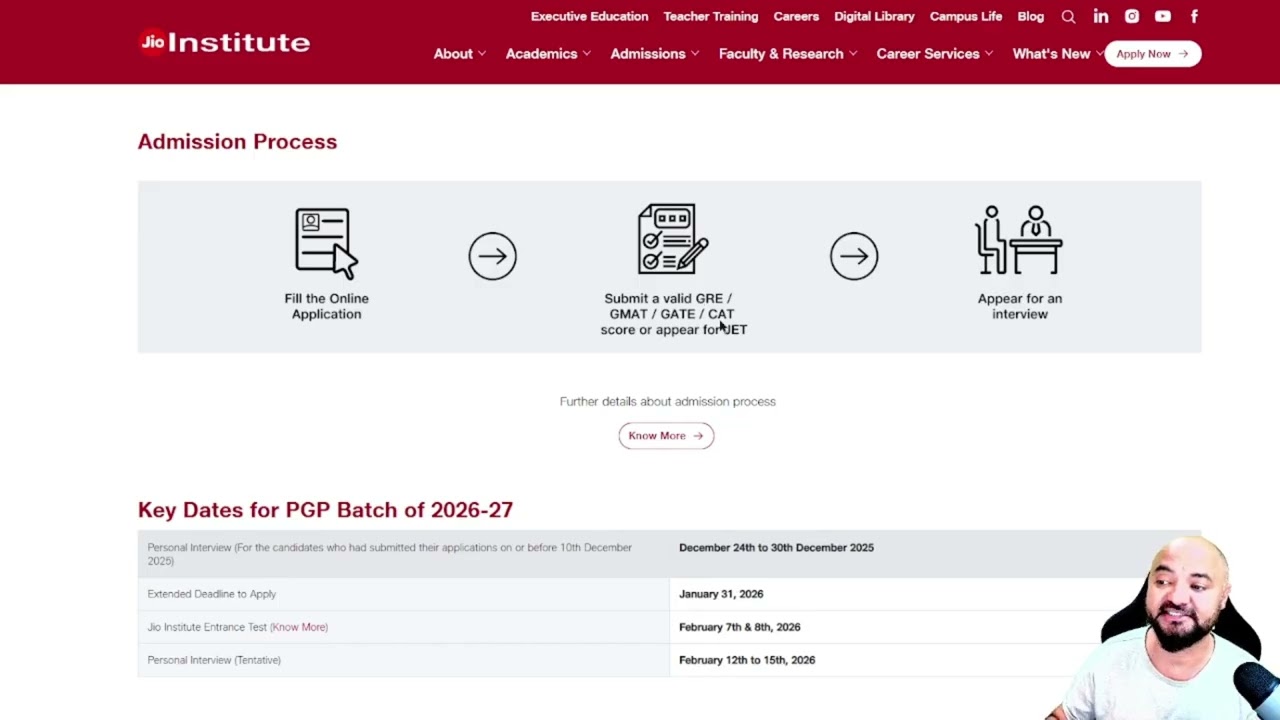Open the Facebook icon link
The height and width of the screenshot is (720, 1280).
tap(1194, 16)
